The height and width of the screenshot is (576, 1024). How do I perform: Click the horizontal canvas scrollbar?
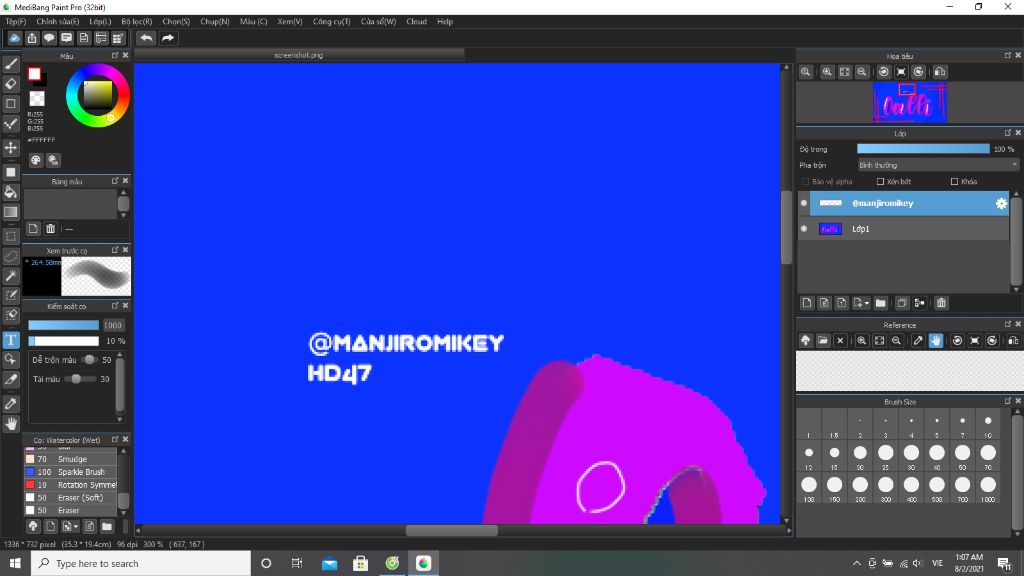[452, 530]
